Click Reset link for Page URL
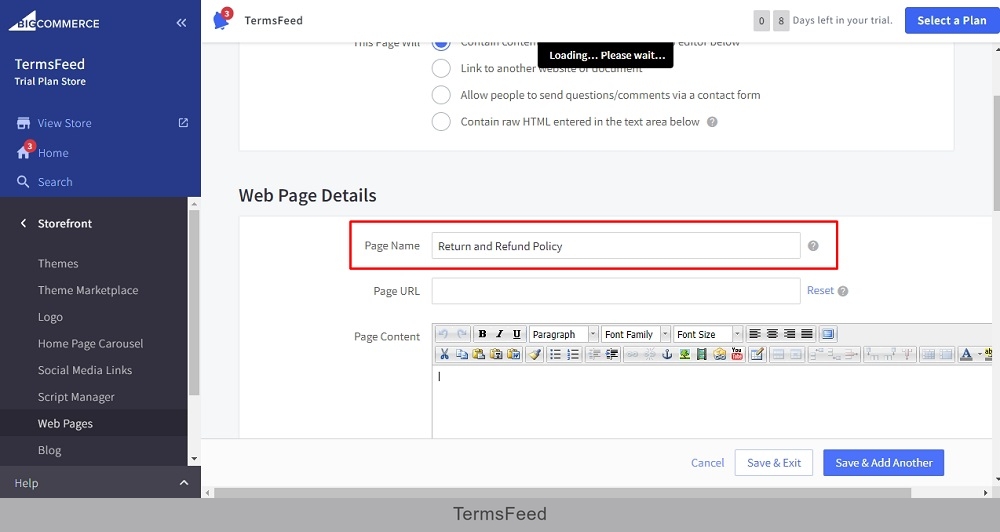The image size is (1000, 532). click(820, 290)
